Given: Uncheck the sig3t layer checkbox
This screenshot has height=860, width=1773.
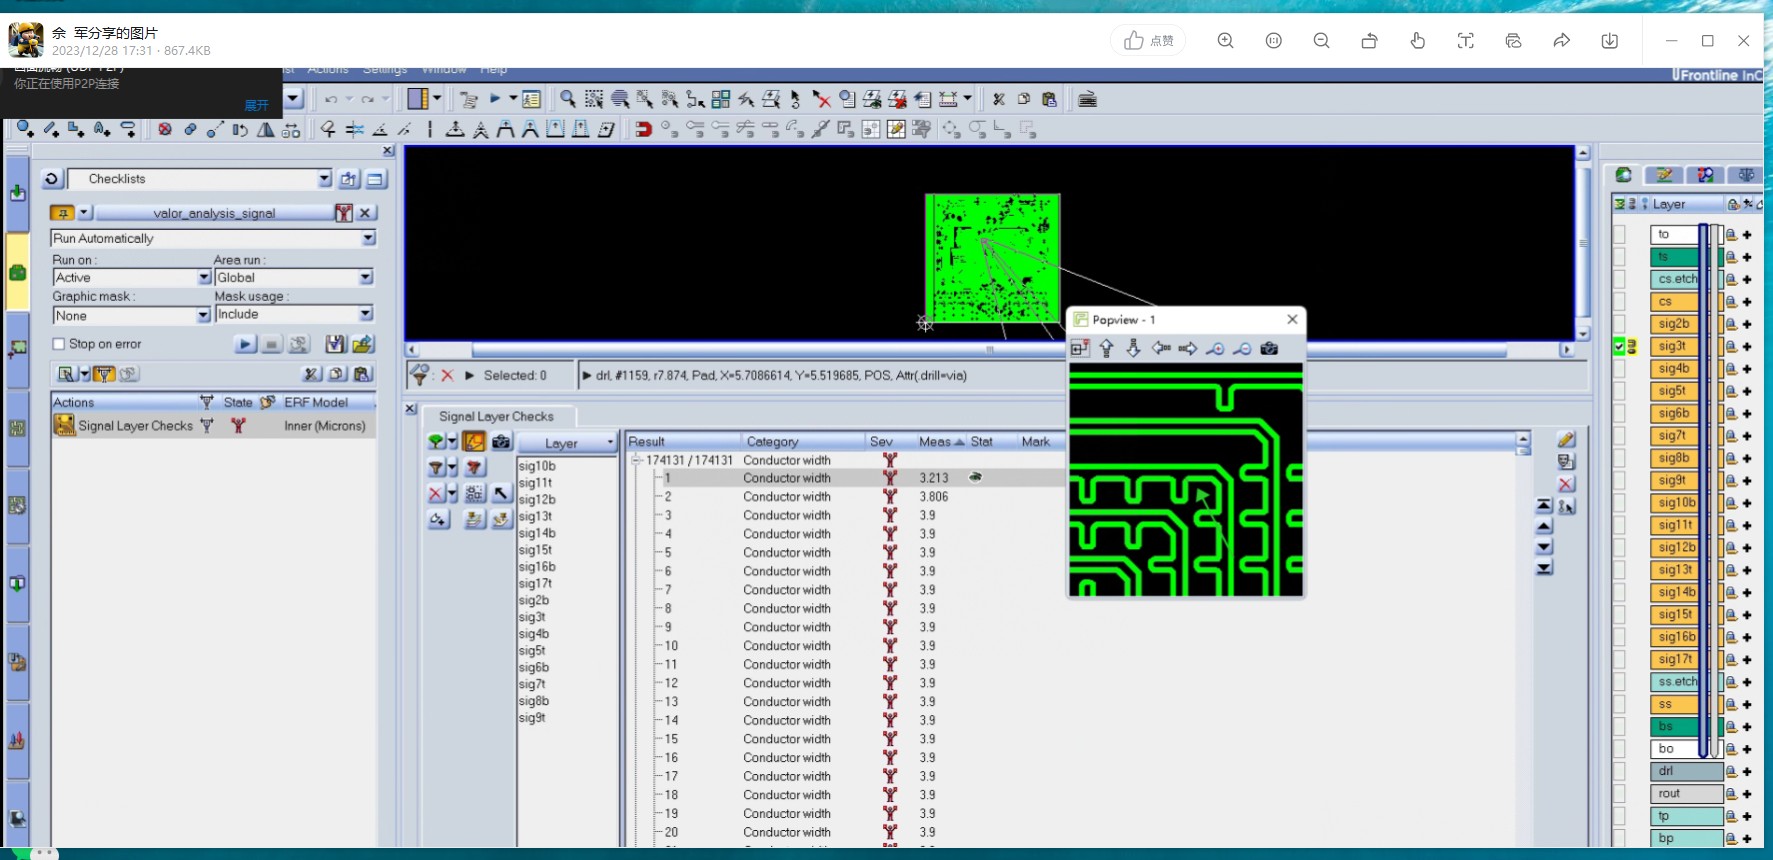Looking at the screenshot, I should click(1619, 347).
